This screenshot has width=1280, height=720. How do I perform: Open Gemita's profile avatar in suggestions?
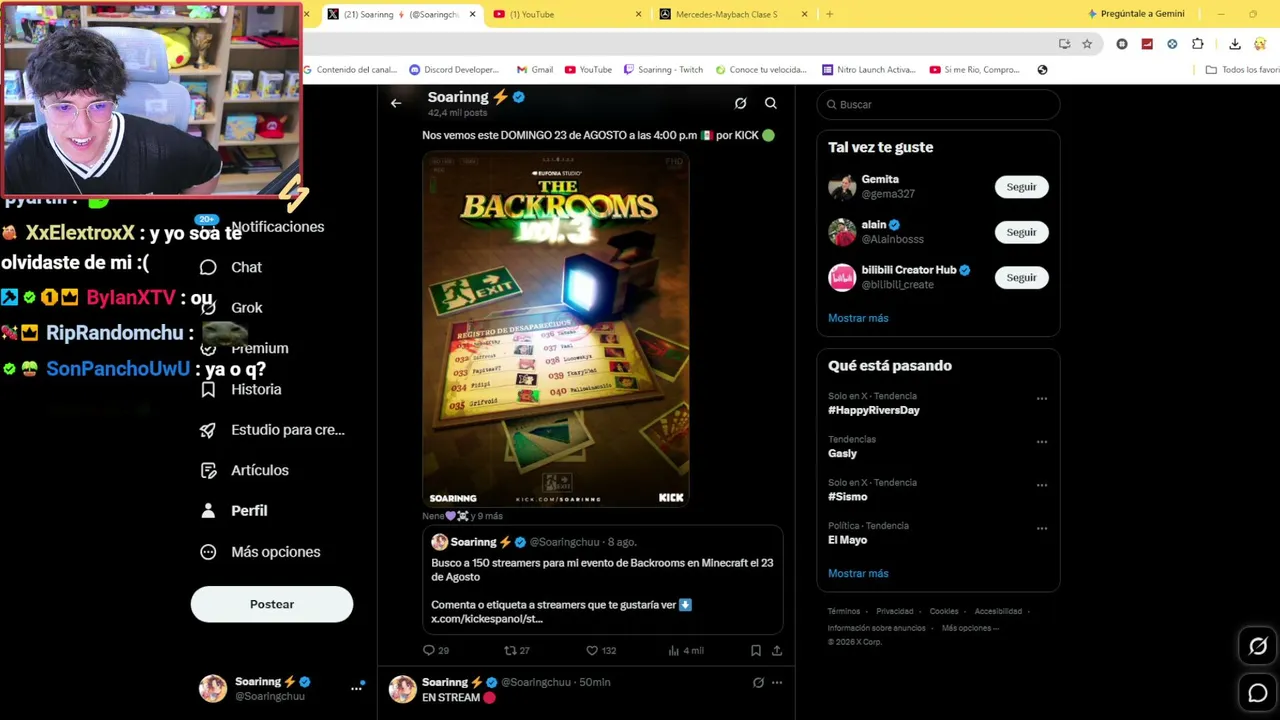[842, 187]
